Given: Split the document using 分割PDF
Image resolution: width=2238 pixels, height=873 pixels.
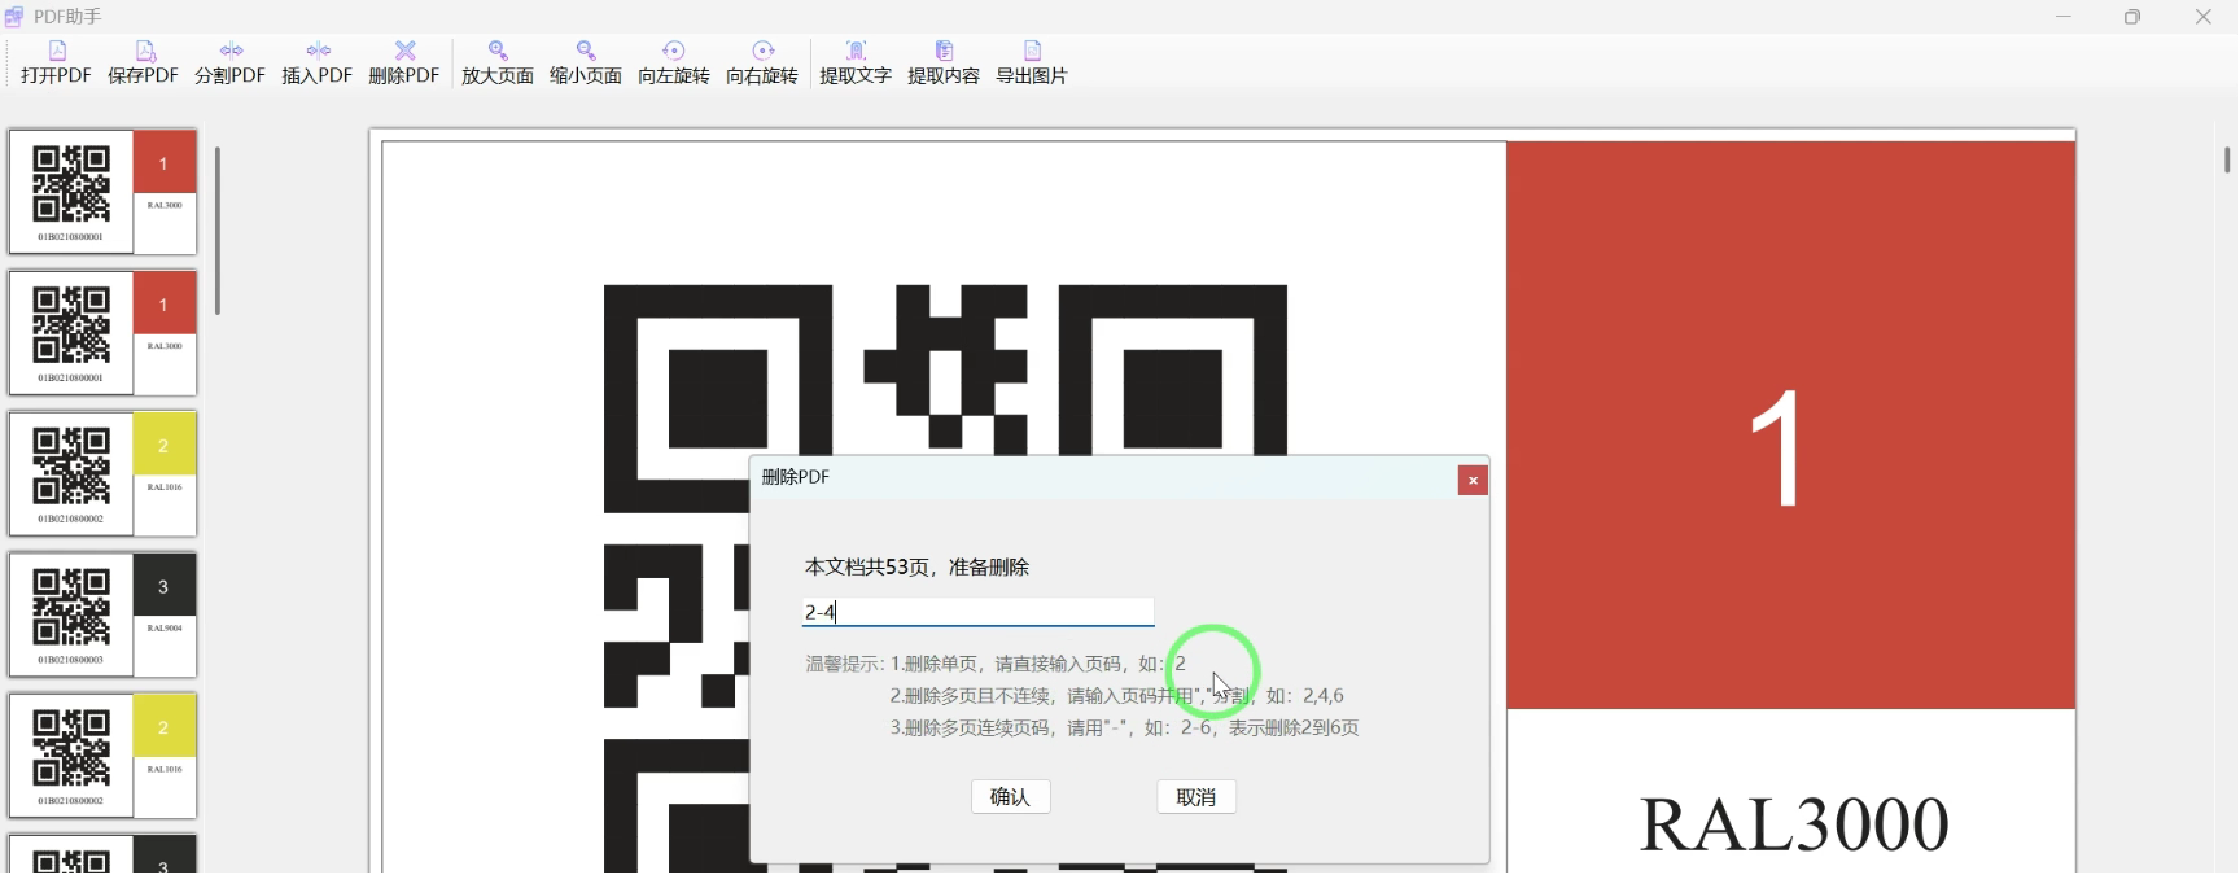Looking at the screenshot, I should click(x=230, y=62).
